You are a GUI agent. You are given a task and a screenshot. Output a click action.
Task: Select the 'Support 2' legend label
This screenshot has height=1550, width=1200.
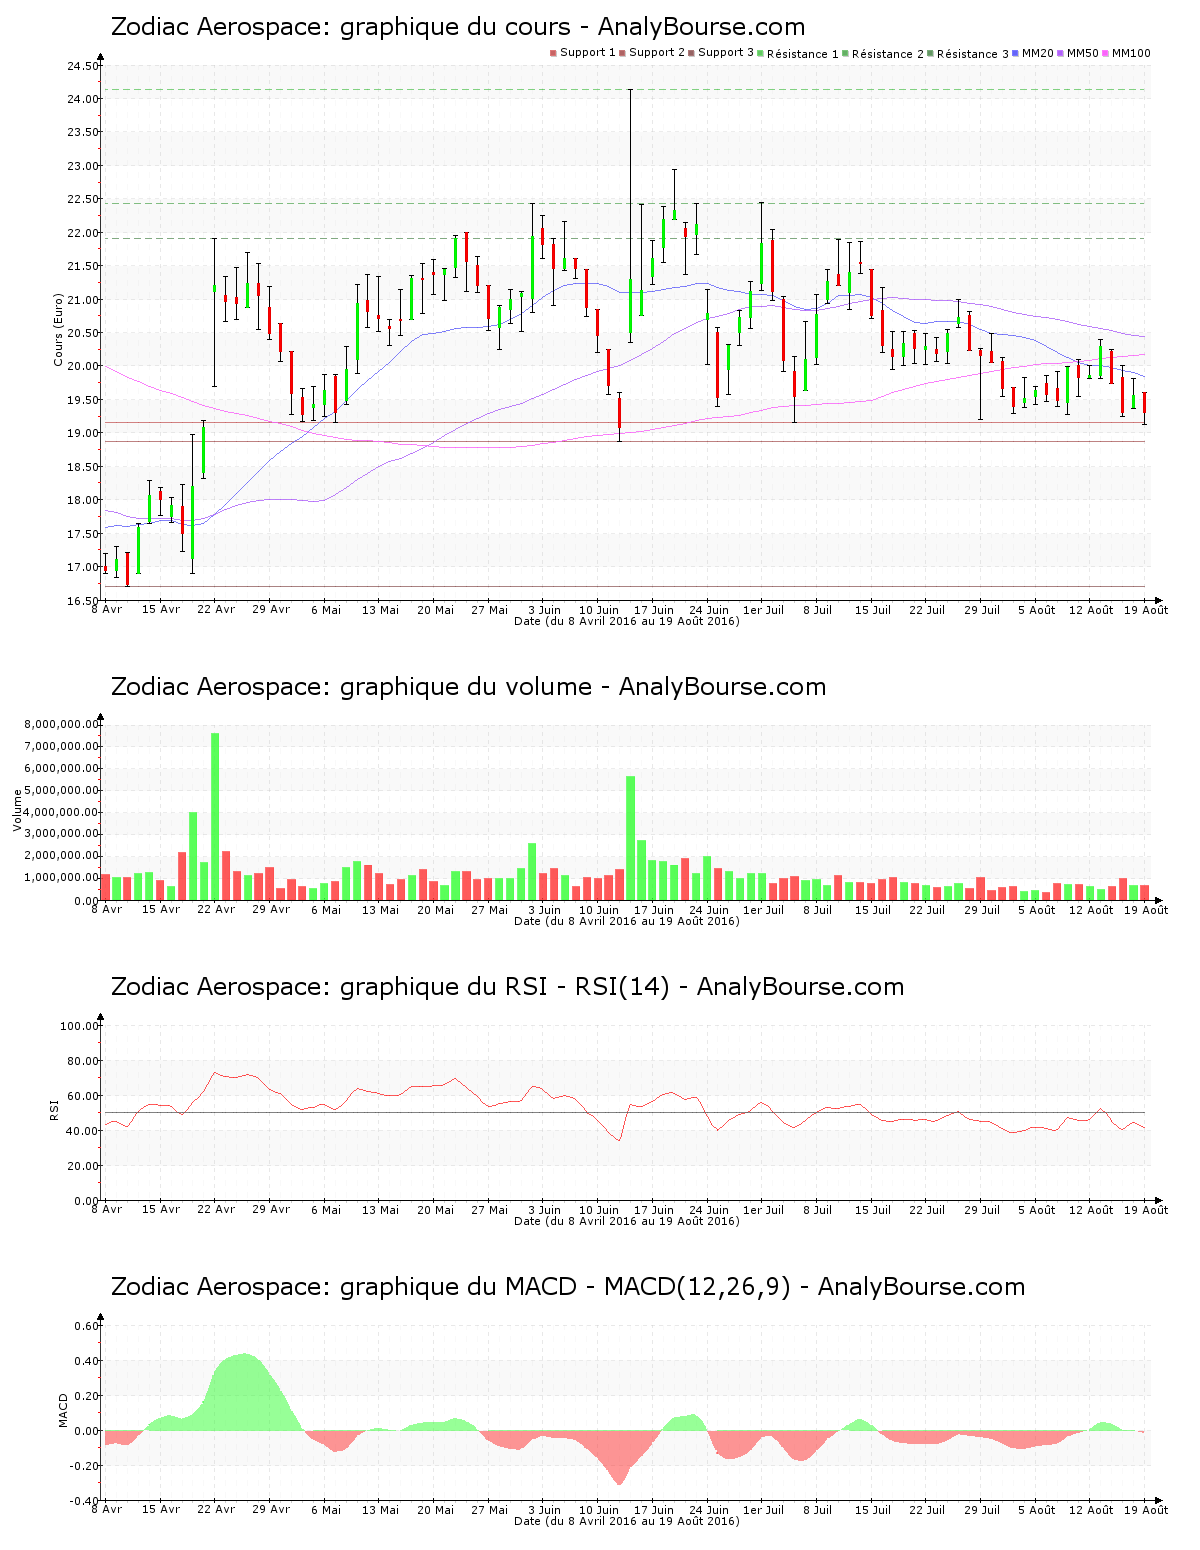pyautogui.click(x=657, y=53)
